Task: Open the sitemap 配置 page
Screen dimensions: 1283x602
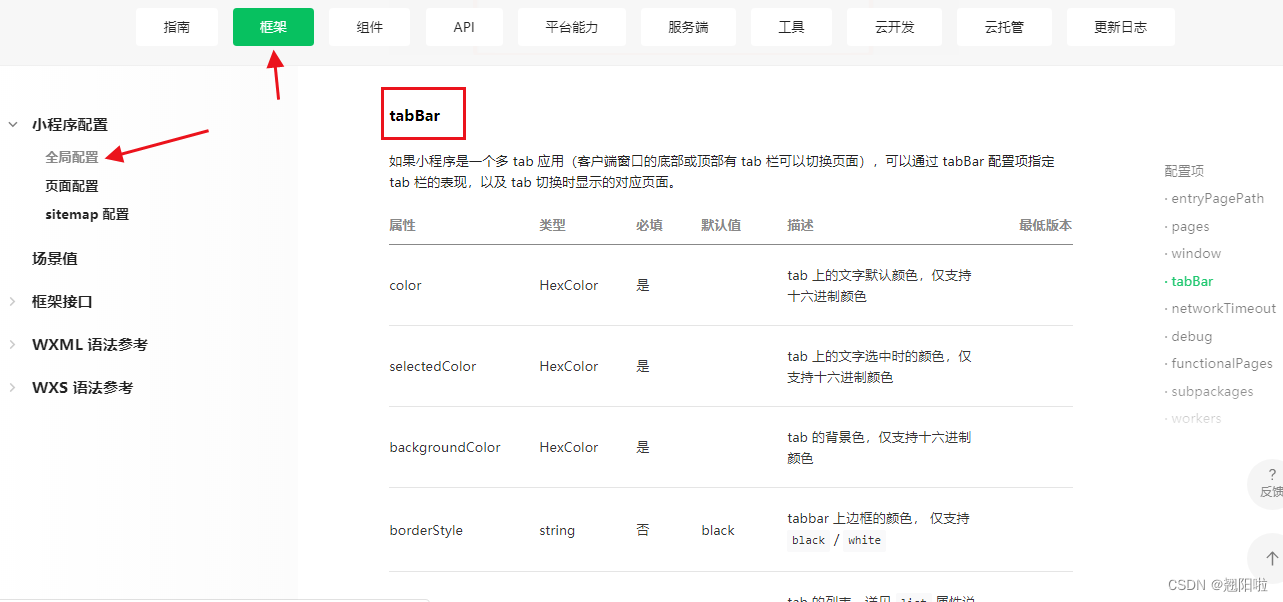Action: pos(87,213)
